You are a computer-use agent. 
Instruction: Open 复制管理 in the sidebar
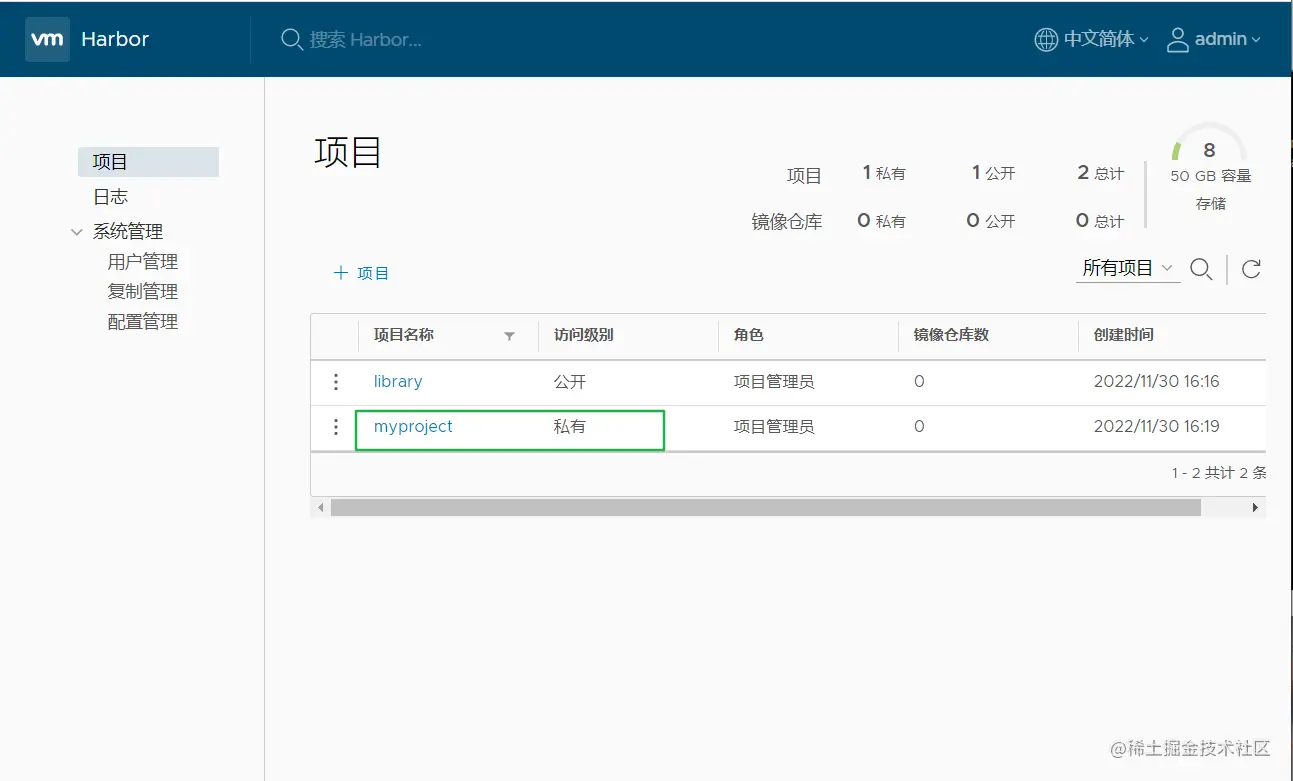[143, 292]
